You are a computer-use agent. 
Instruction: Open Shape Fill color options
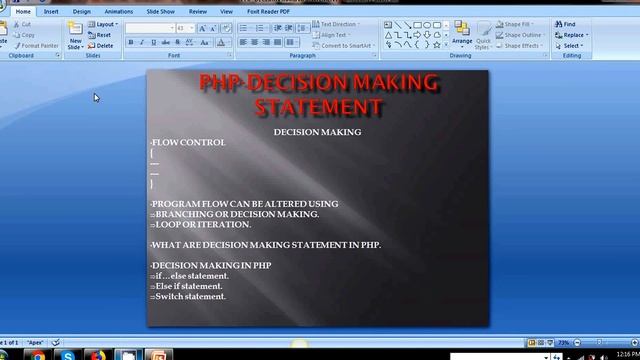click(x=516, y=24)
